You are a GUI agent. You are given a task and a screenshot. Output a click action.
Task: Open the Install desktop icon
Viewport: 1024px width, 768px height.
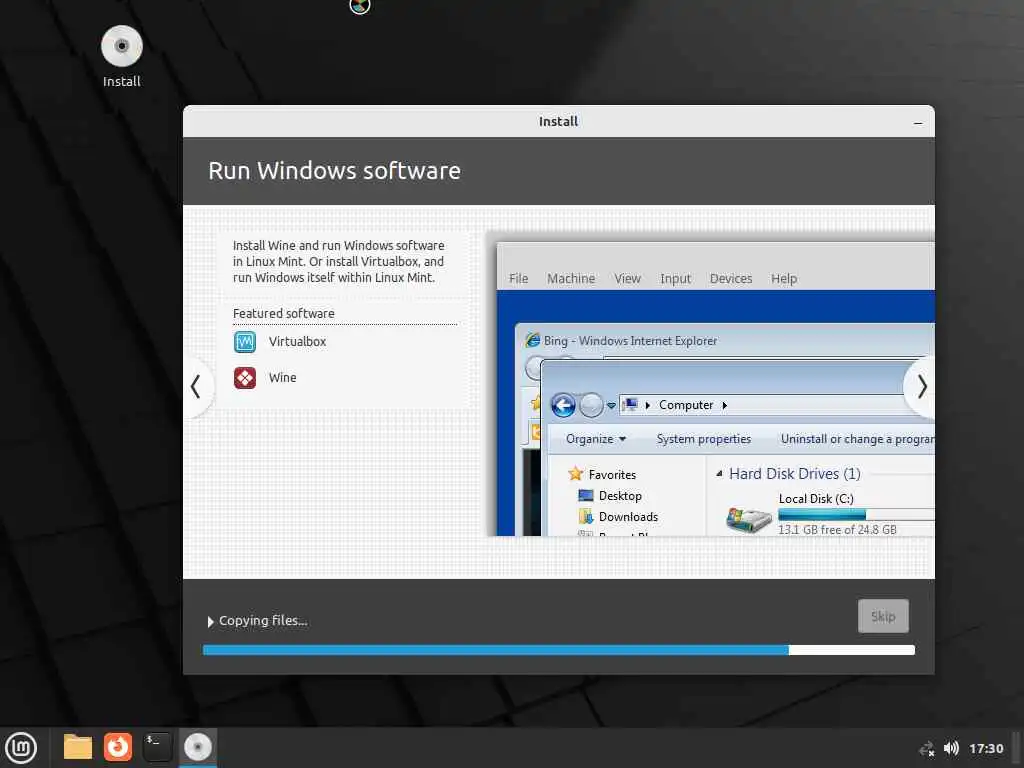click(121, 56)
